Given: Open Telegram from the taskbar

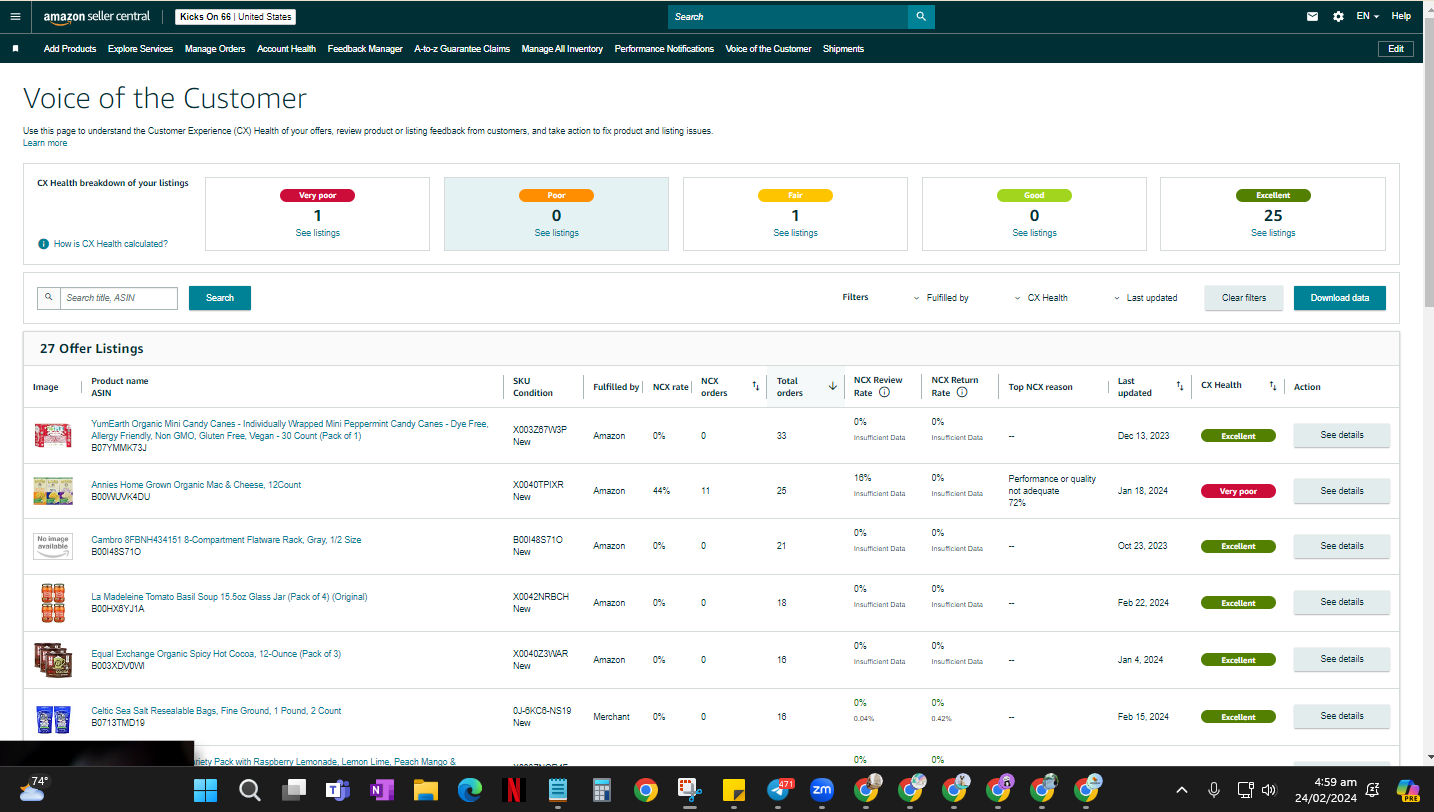Looking at the screenshot, I should pos(779,790).
